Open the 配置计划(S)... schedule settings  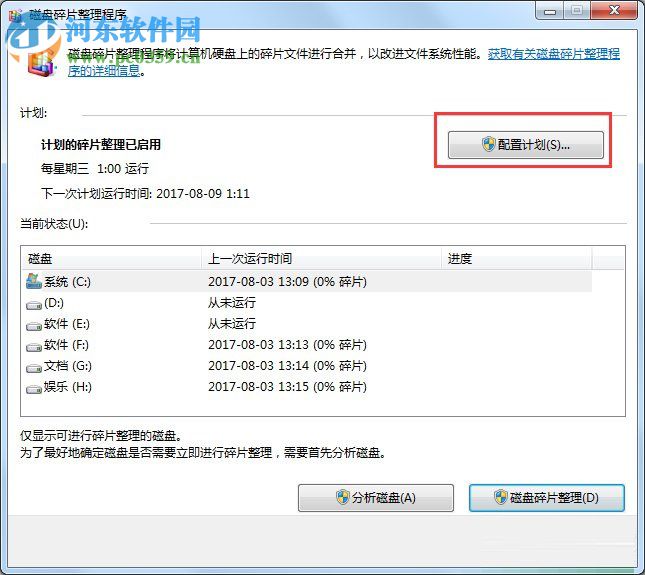click(526, 145)
